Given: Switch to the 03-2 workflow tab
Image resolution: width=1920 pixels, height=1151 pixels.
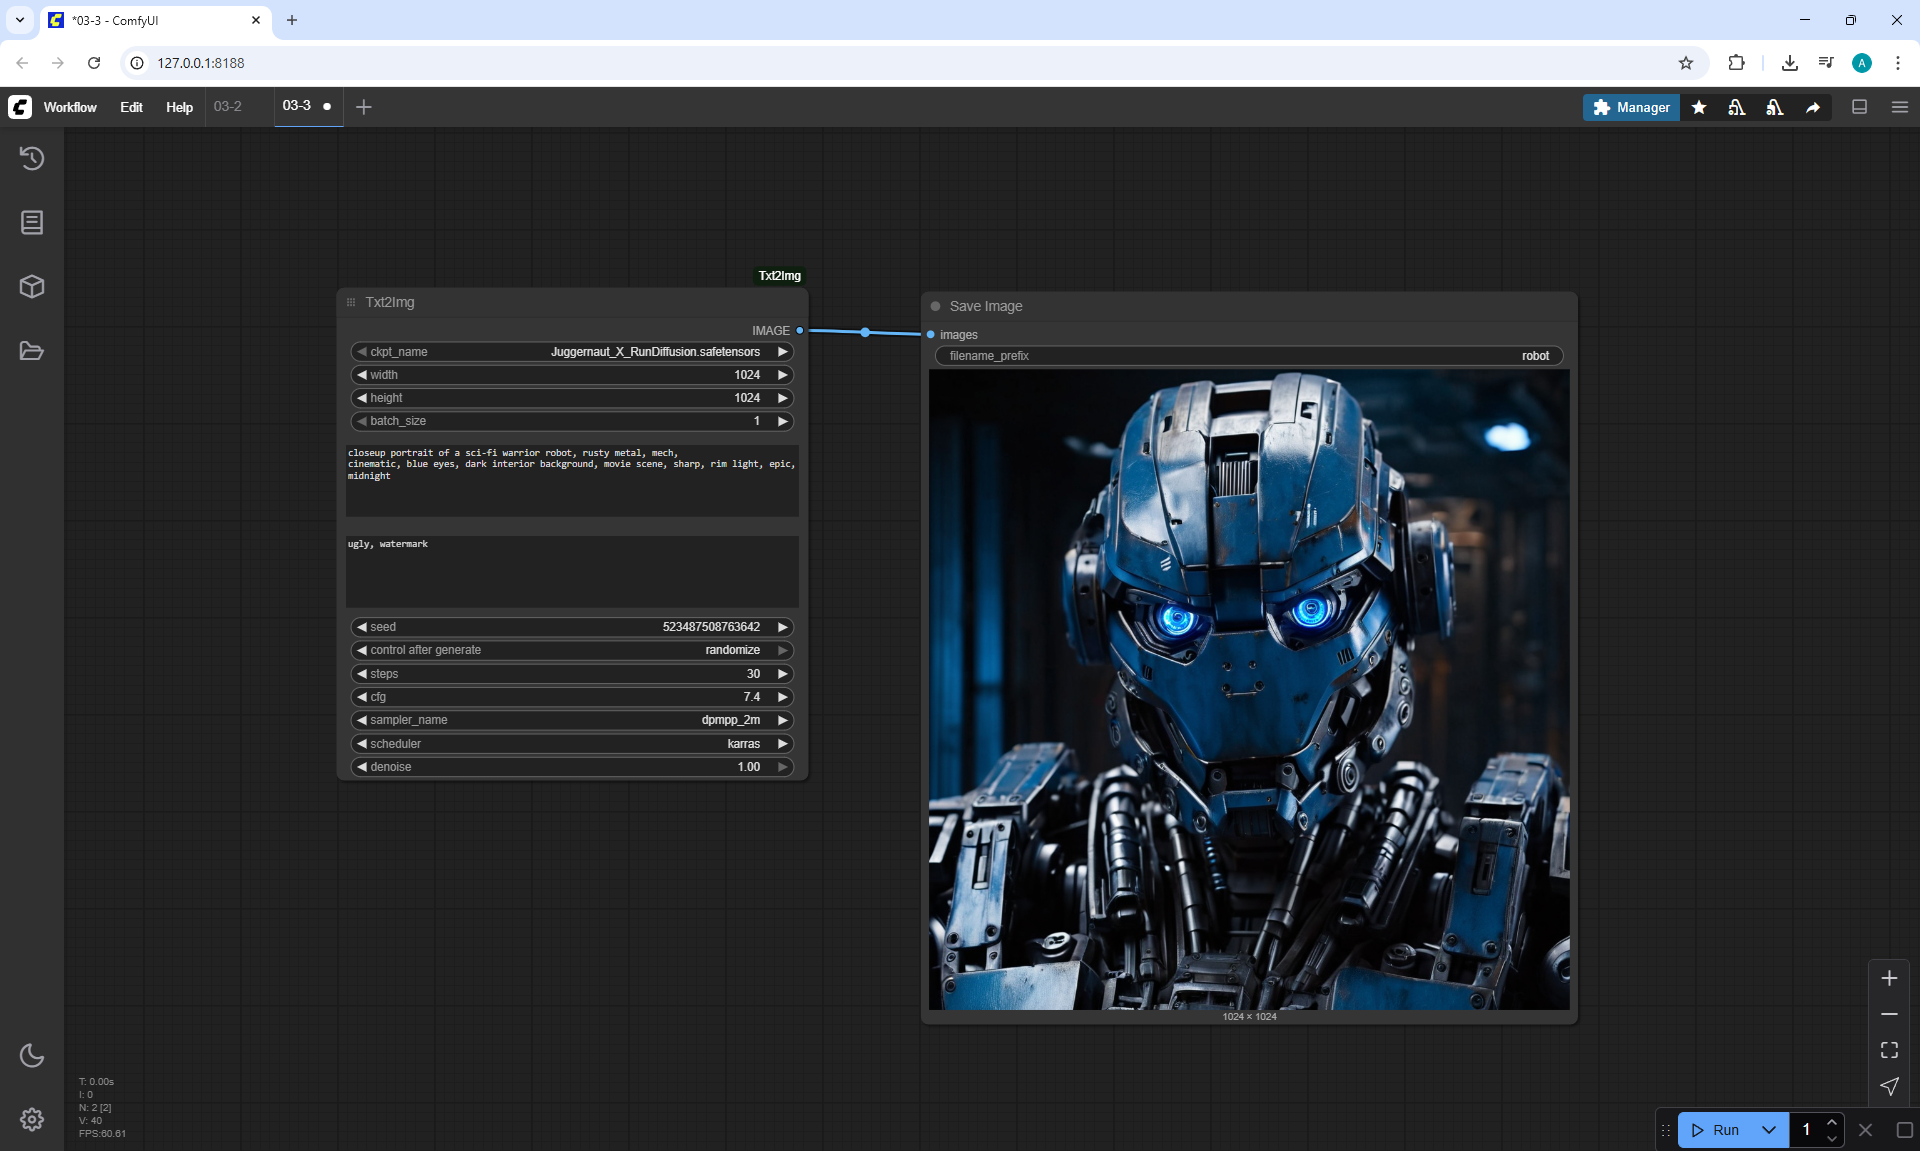Looking at the screenshot, I should (228, 106).
